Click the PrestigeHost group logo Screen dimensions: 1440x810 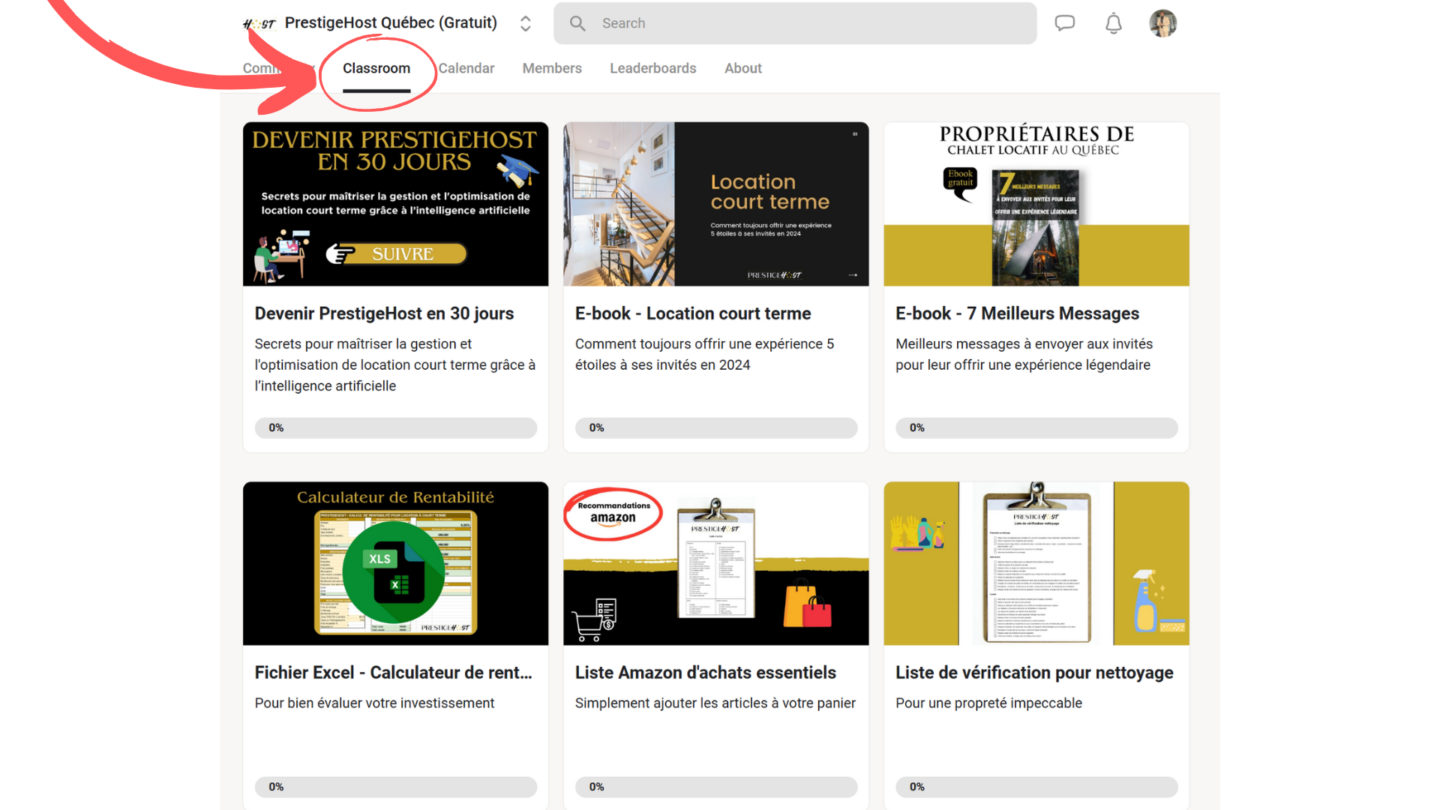259,23
